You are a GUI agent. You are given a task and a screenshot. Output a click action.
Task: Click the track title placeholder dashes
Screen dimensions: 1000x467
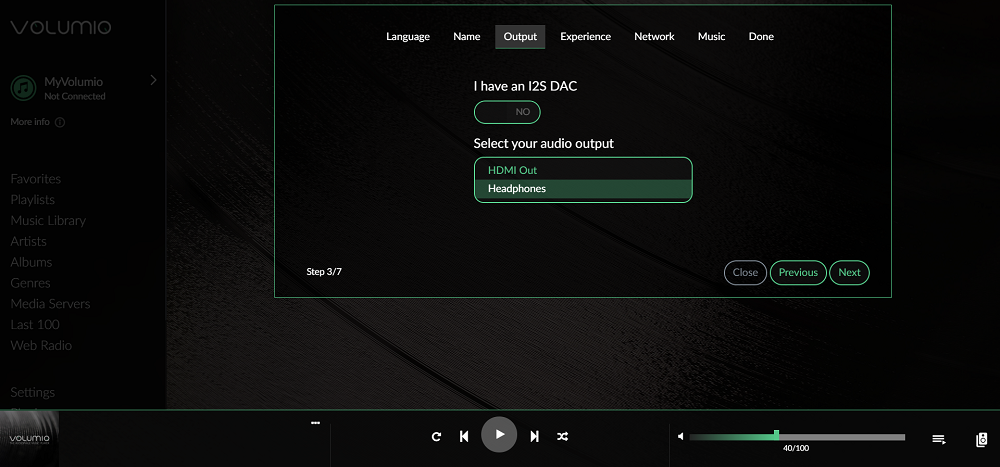(315, 422)
